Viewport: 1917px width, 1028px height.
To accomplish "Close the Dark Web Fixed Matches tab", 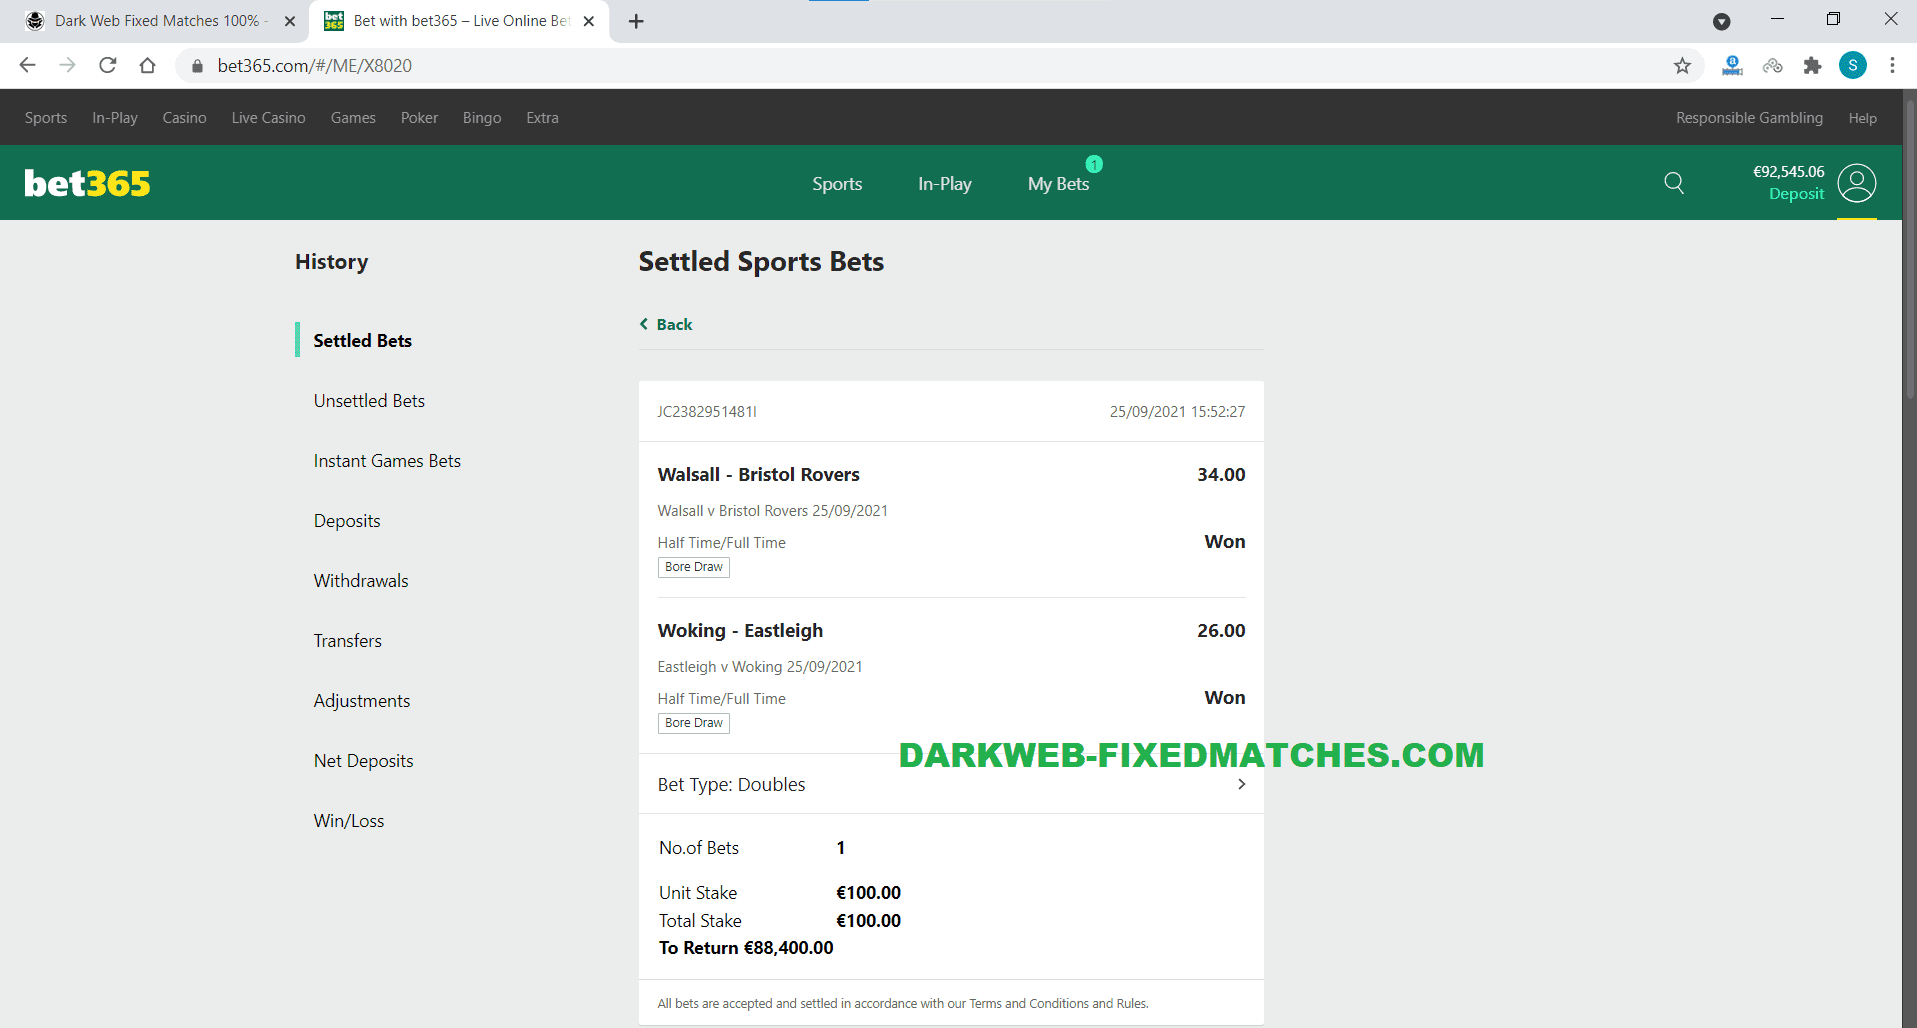I will click(290, 21).
